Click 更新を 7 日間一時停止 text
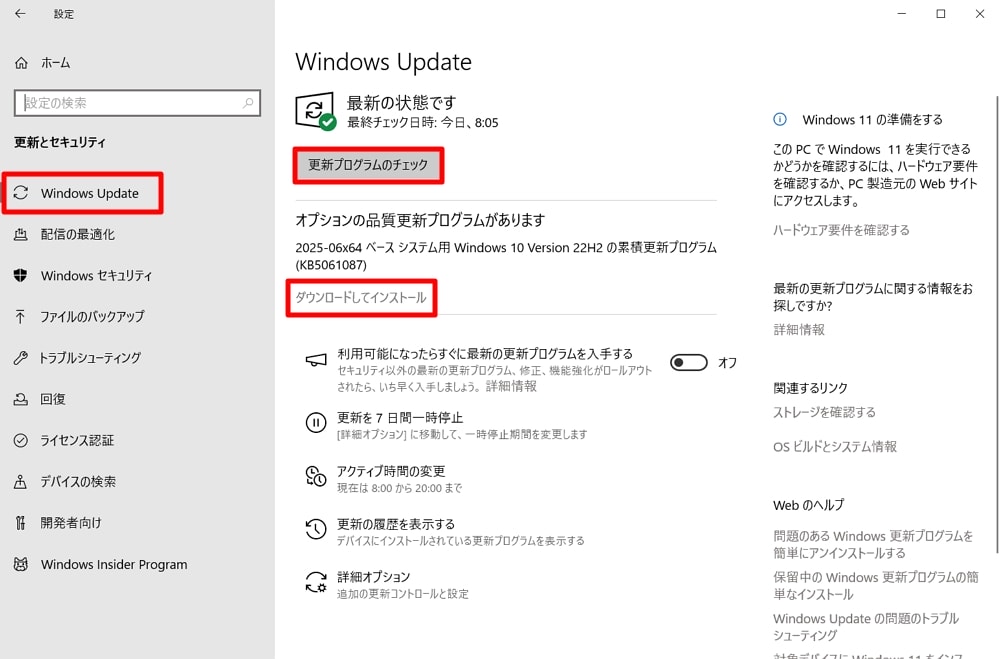The height and width of the screenshot is (659, 1000). coord(400,418)
